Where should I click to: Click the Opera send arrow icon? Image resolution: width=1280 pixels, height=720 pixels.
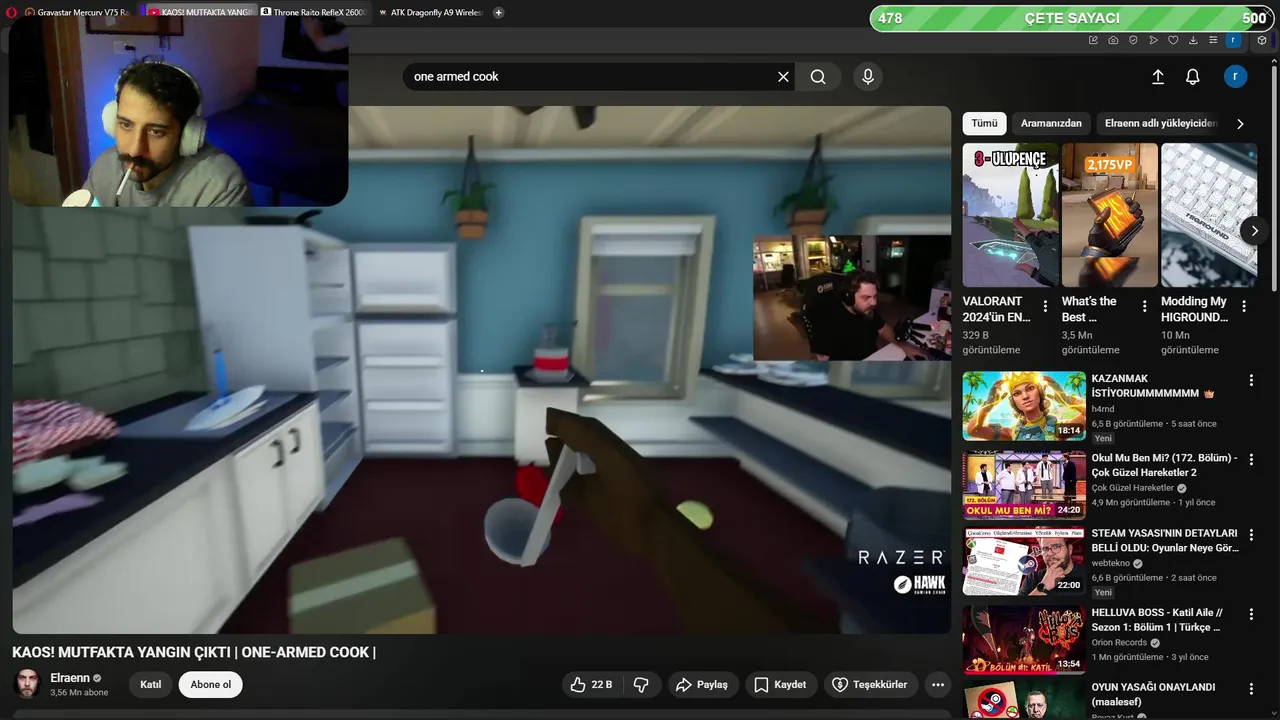(x=1153, y=40)
